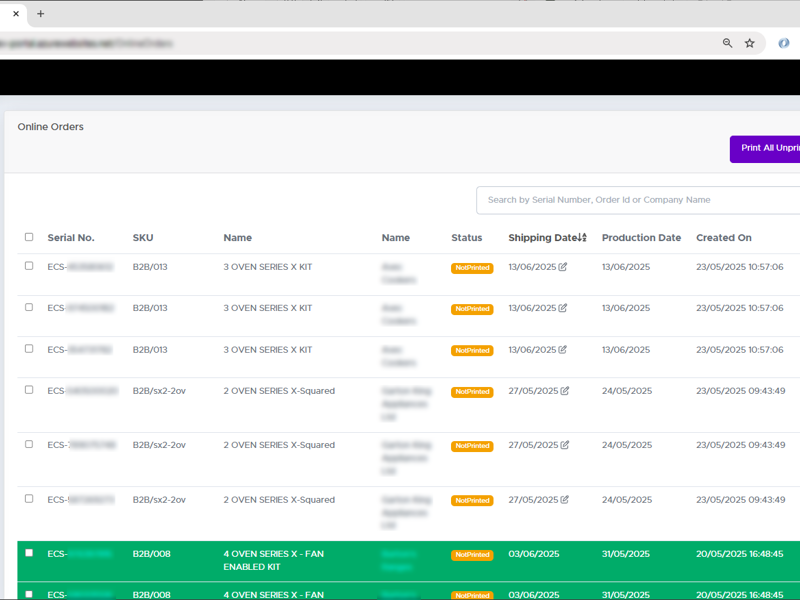Close the current browser tab
Image resolution: width=800 pixels, height=600 pixels.
coord(16,14)
